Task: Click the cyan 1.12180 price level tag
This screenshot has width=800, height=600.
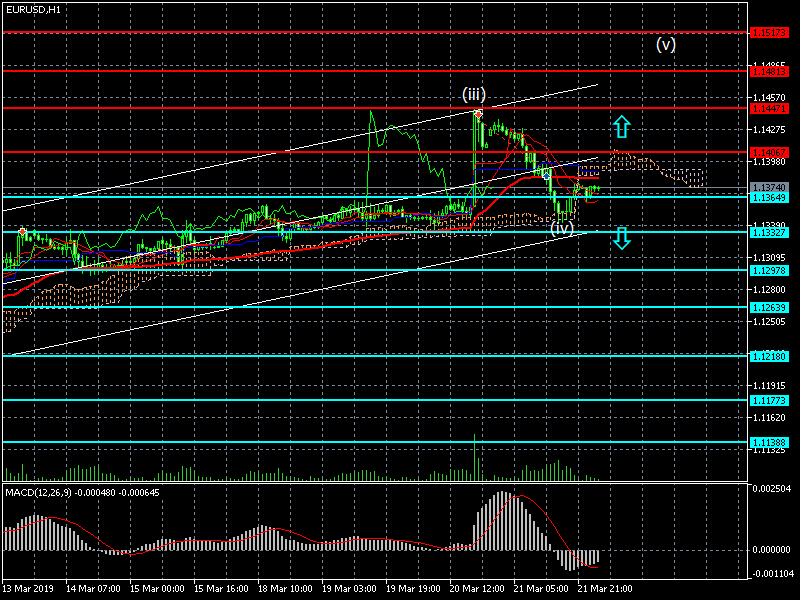Action: [769, 357]
